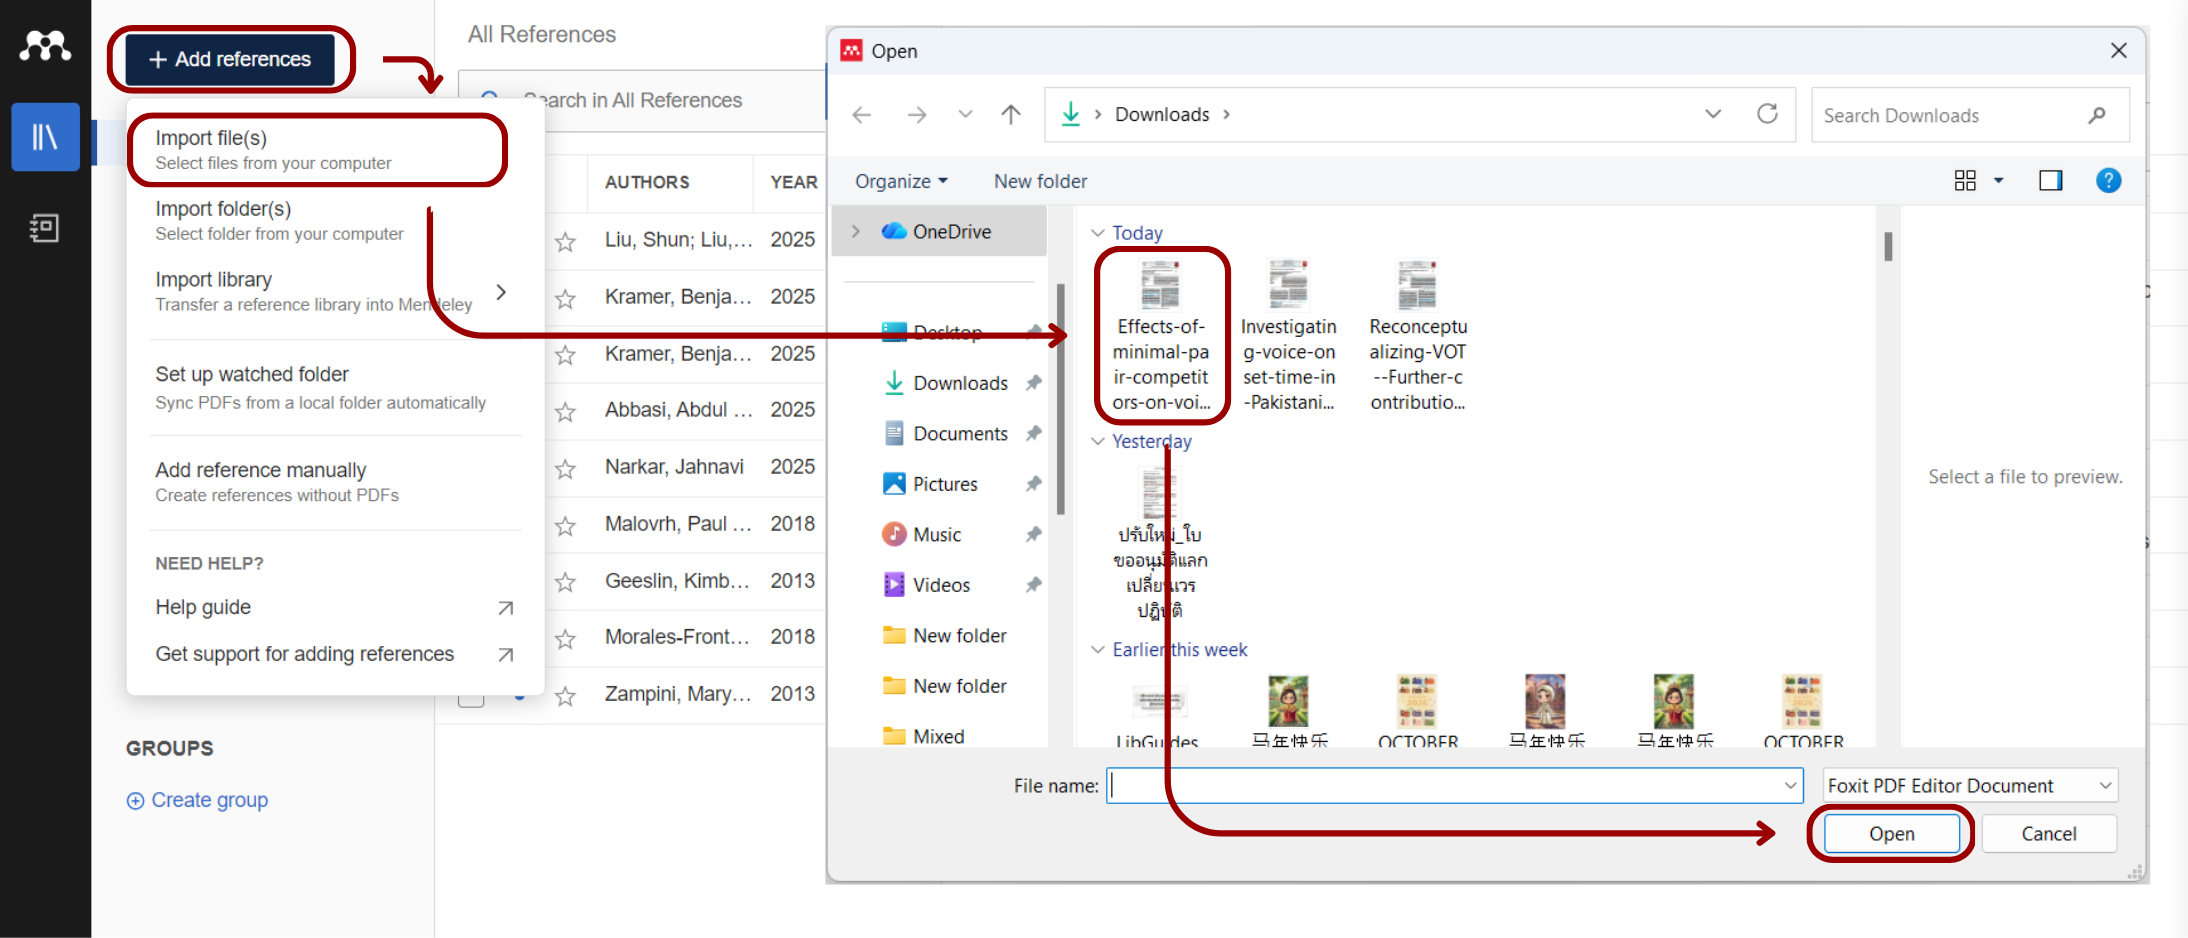Screen dimensions: 2188x938
Task: Open the Library sidebar icon
Action: pyautogui.click(x=45, y=137)
